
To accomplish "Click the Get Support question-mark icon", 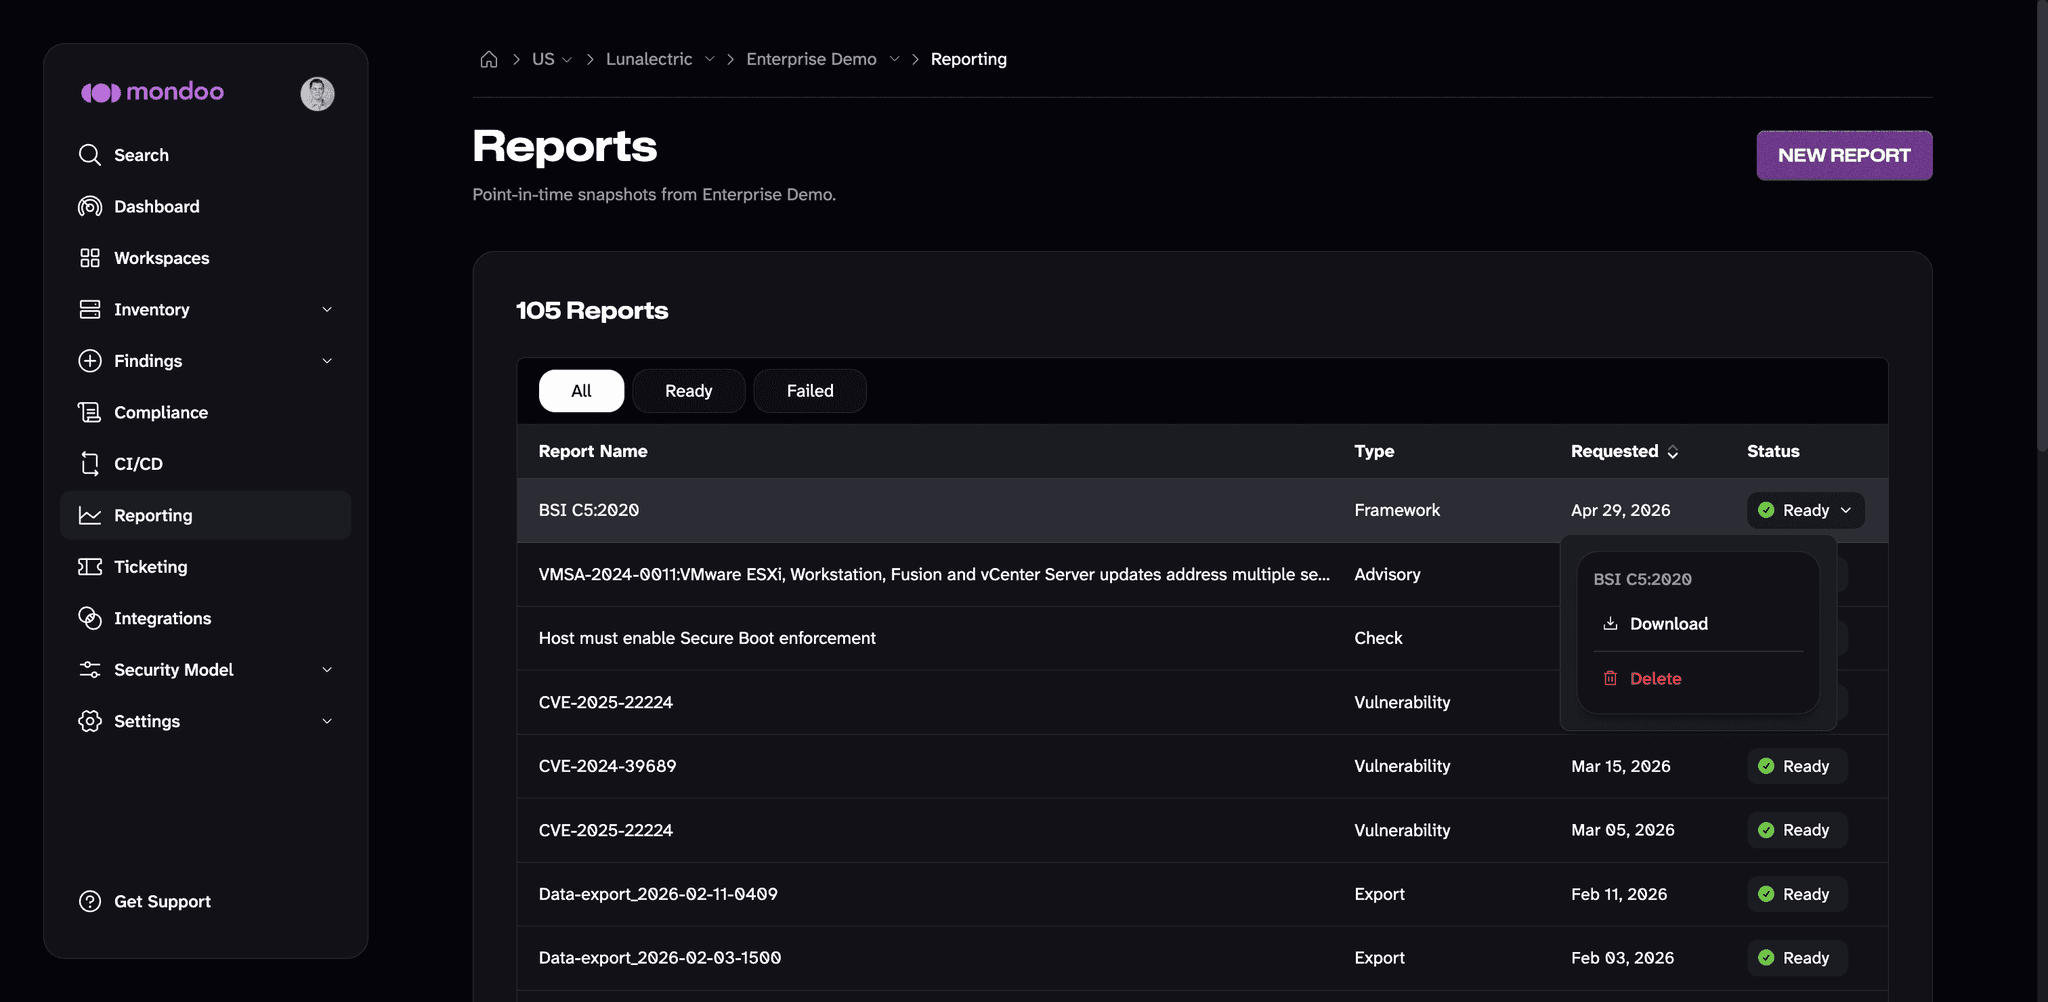I will click(x=90, y=901).
